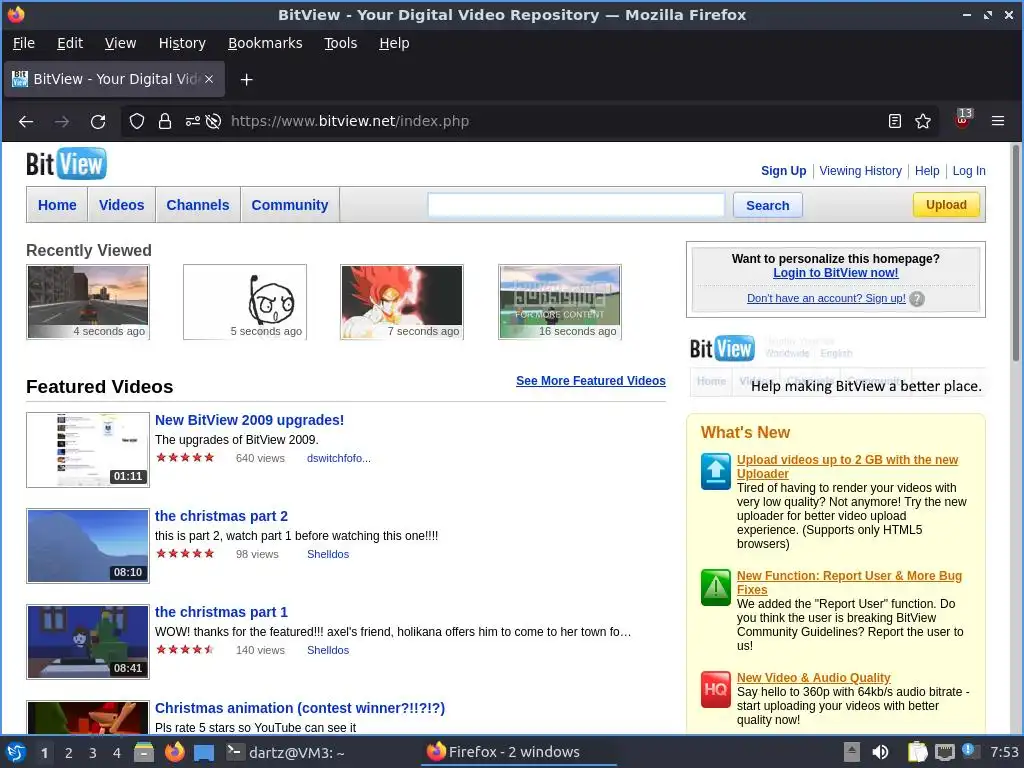Bookmark this page with the star icon

click(x=923, y=121)
